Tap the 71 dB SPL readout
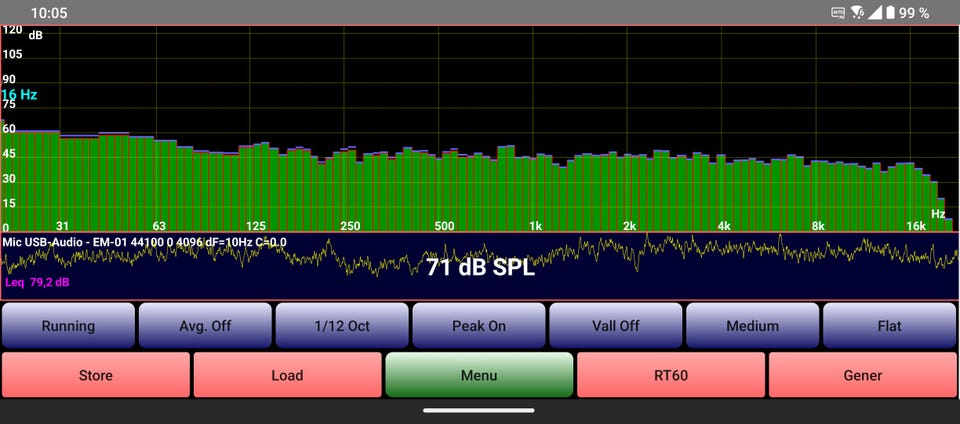The height and width of the screenshot is (424, 960). pos(481,268)
